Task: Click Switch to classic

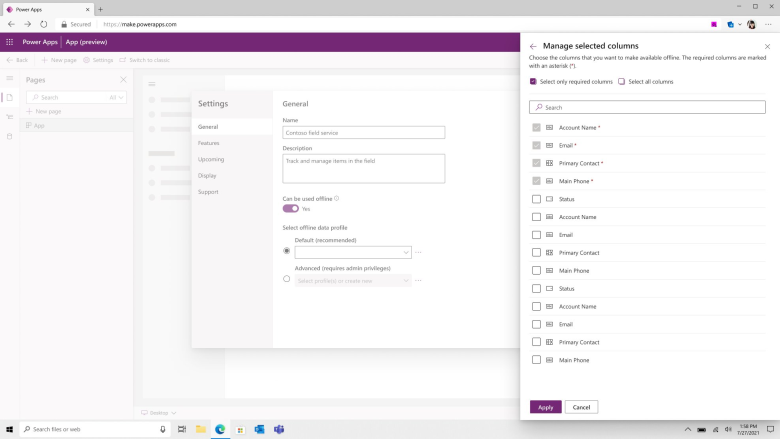Action: pyautogui.click(x=145, y=60)
